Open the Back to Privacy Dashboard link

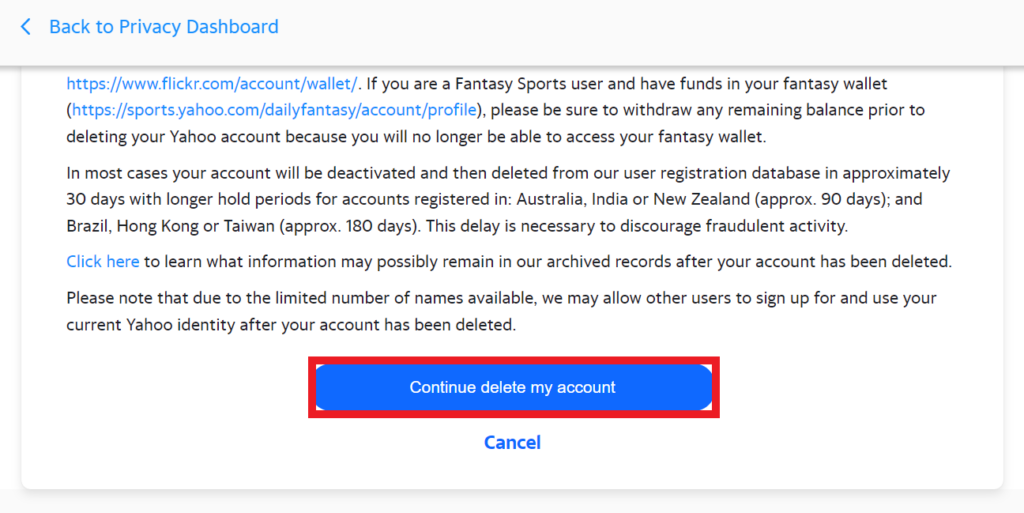[x=163, y=27]
